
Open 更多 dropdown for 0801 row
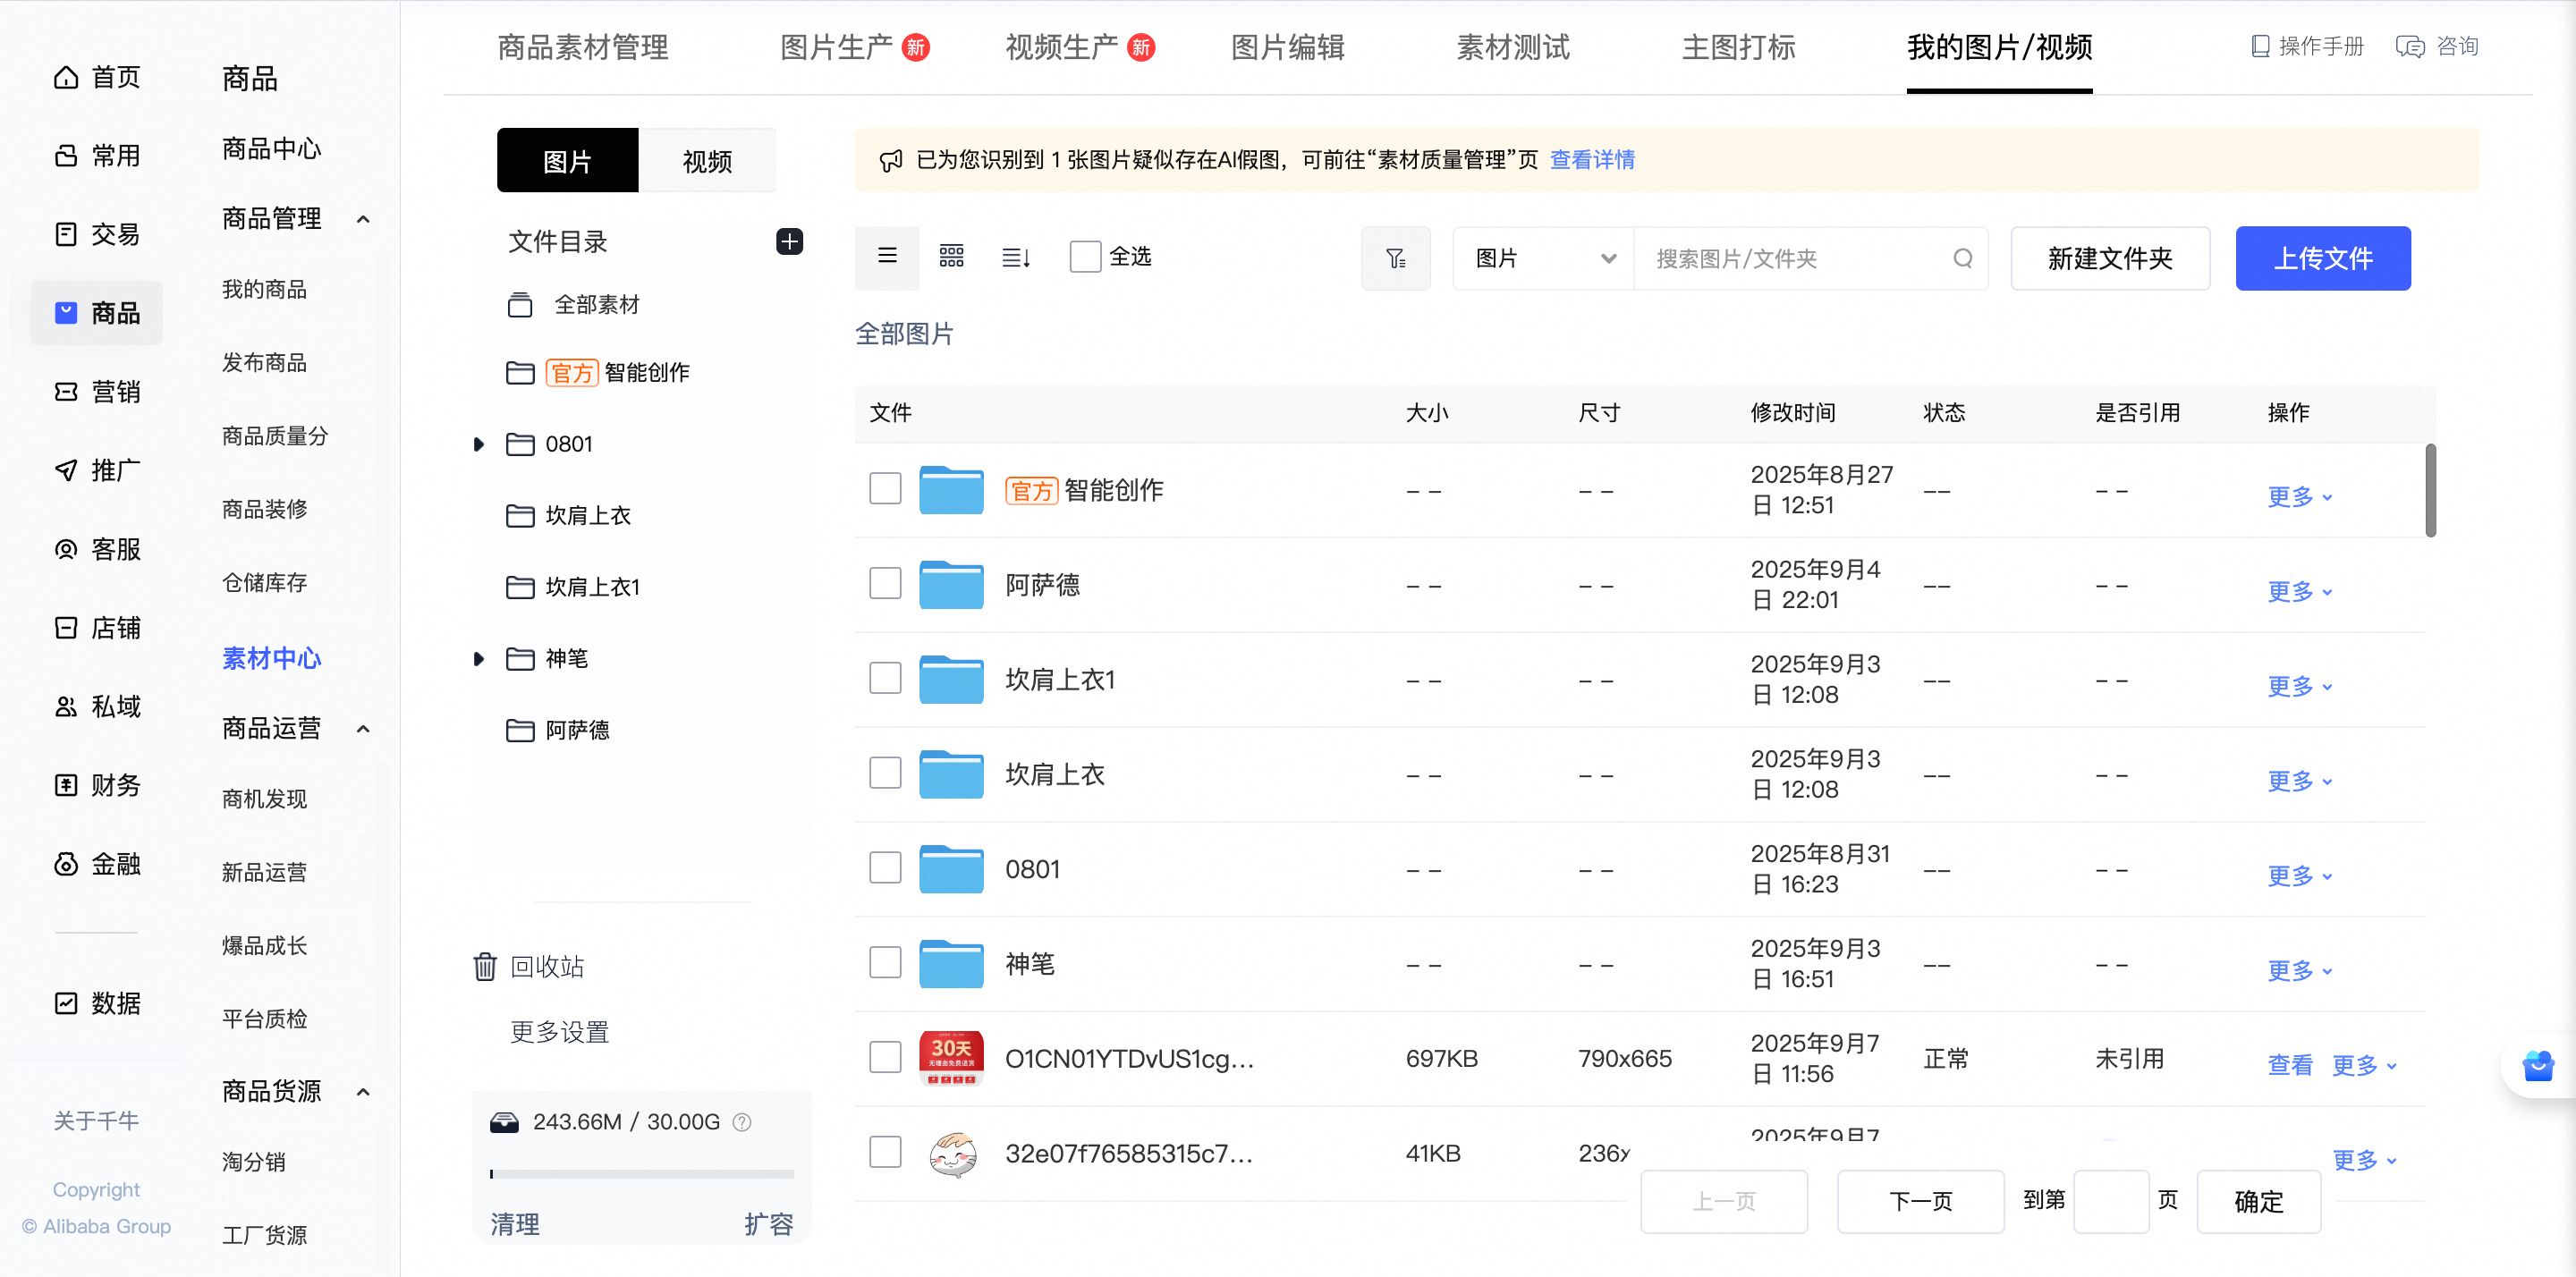pyautogui.click(x=2299, y=876)
